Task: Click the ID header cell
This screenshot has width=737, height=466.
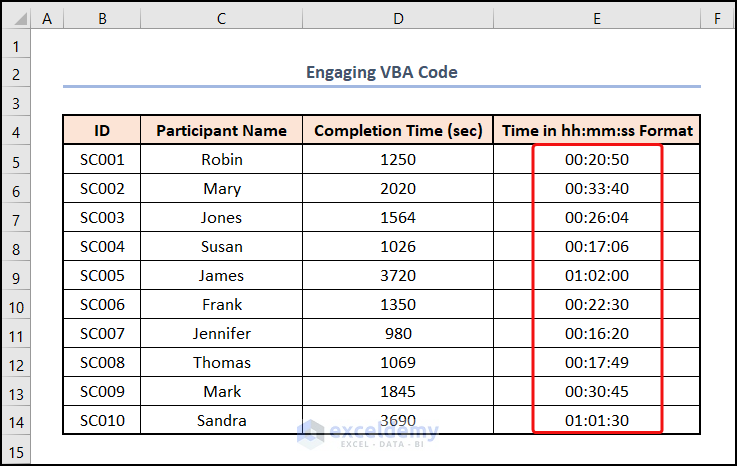Action: click(102, 131)
